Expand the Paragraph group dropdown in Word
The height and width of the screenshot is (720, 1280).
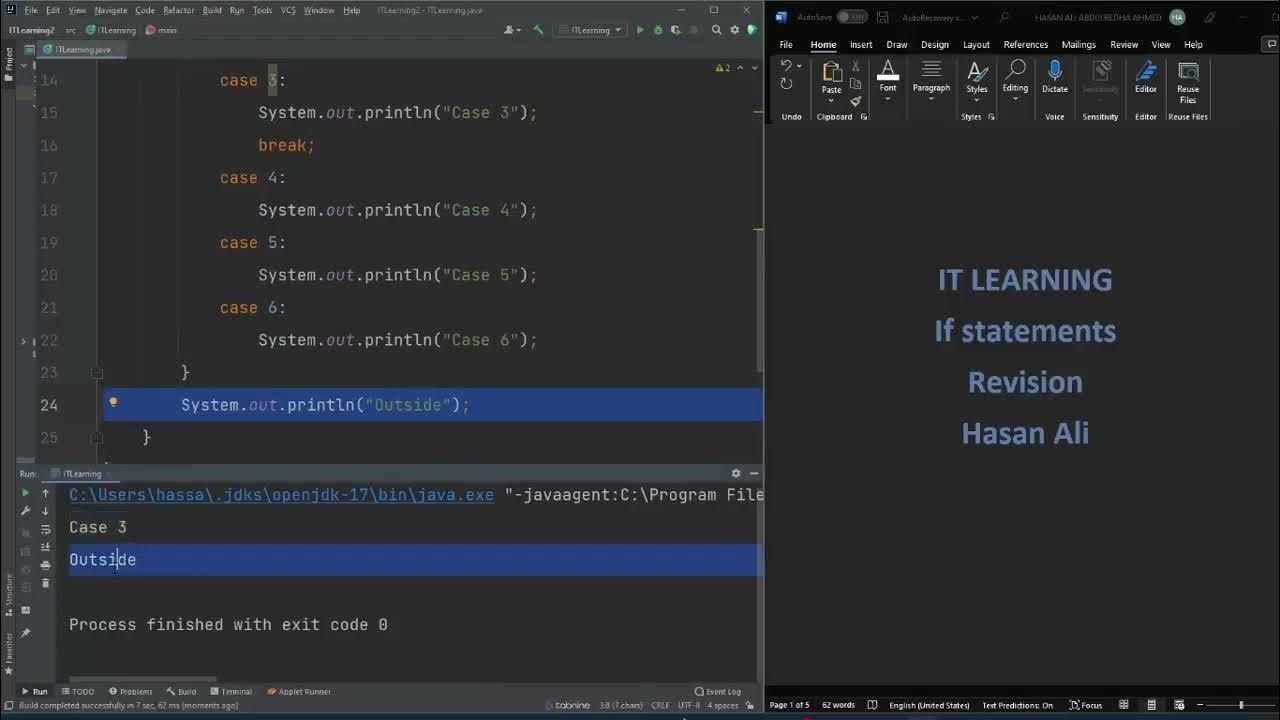point(931,98)
